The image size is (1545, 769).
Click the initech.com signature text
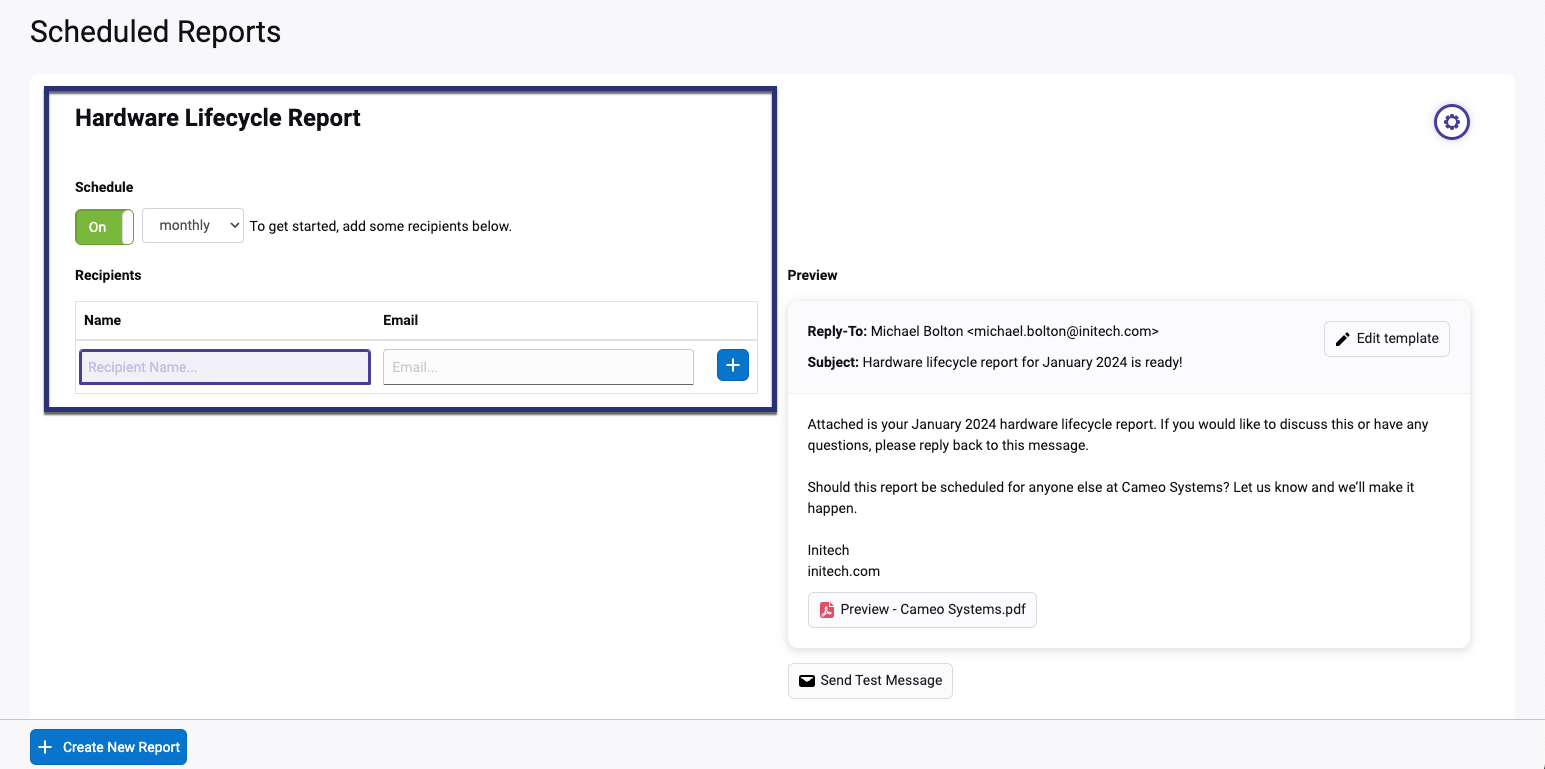(x=844, y=571)
